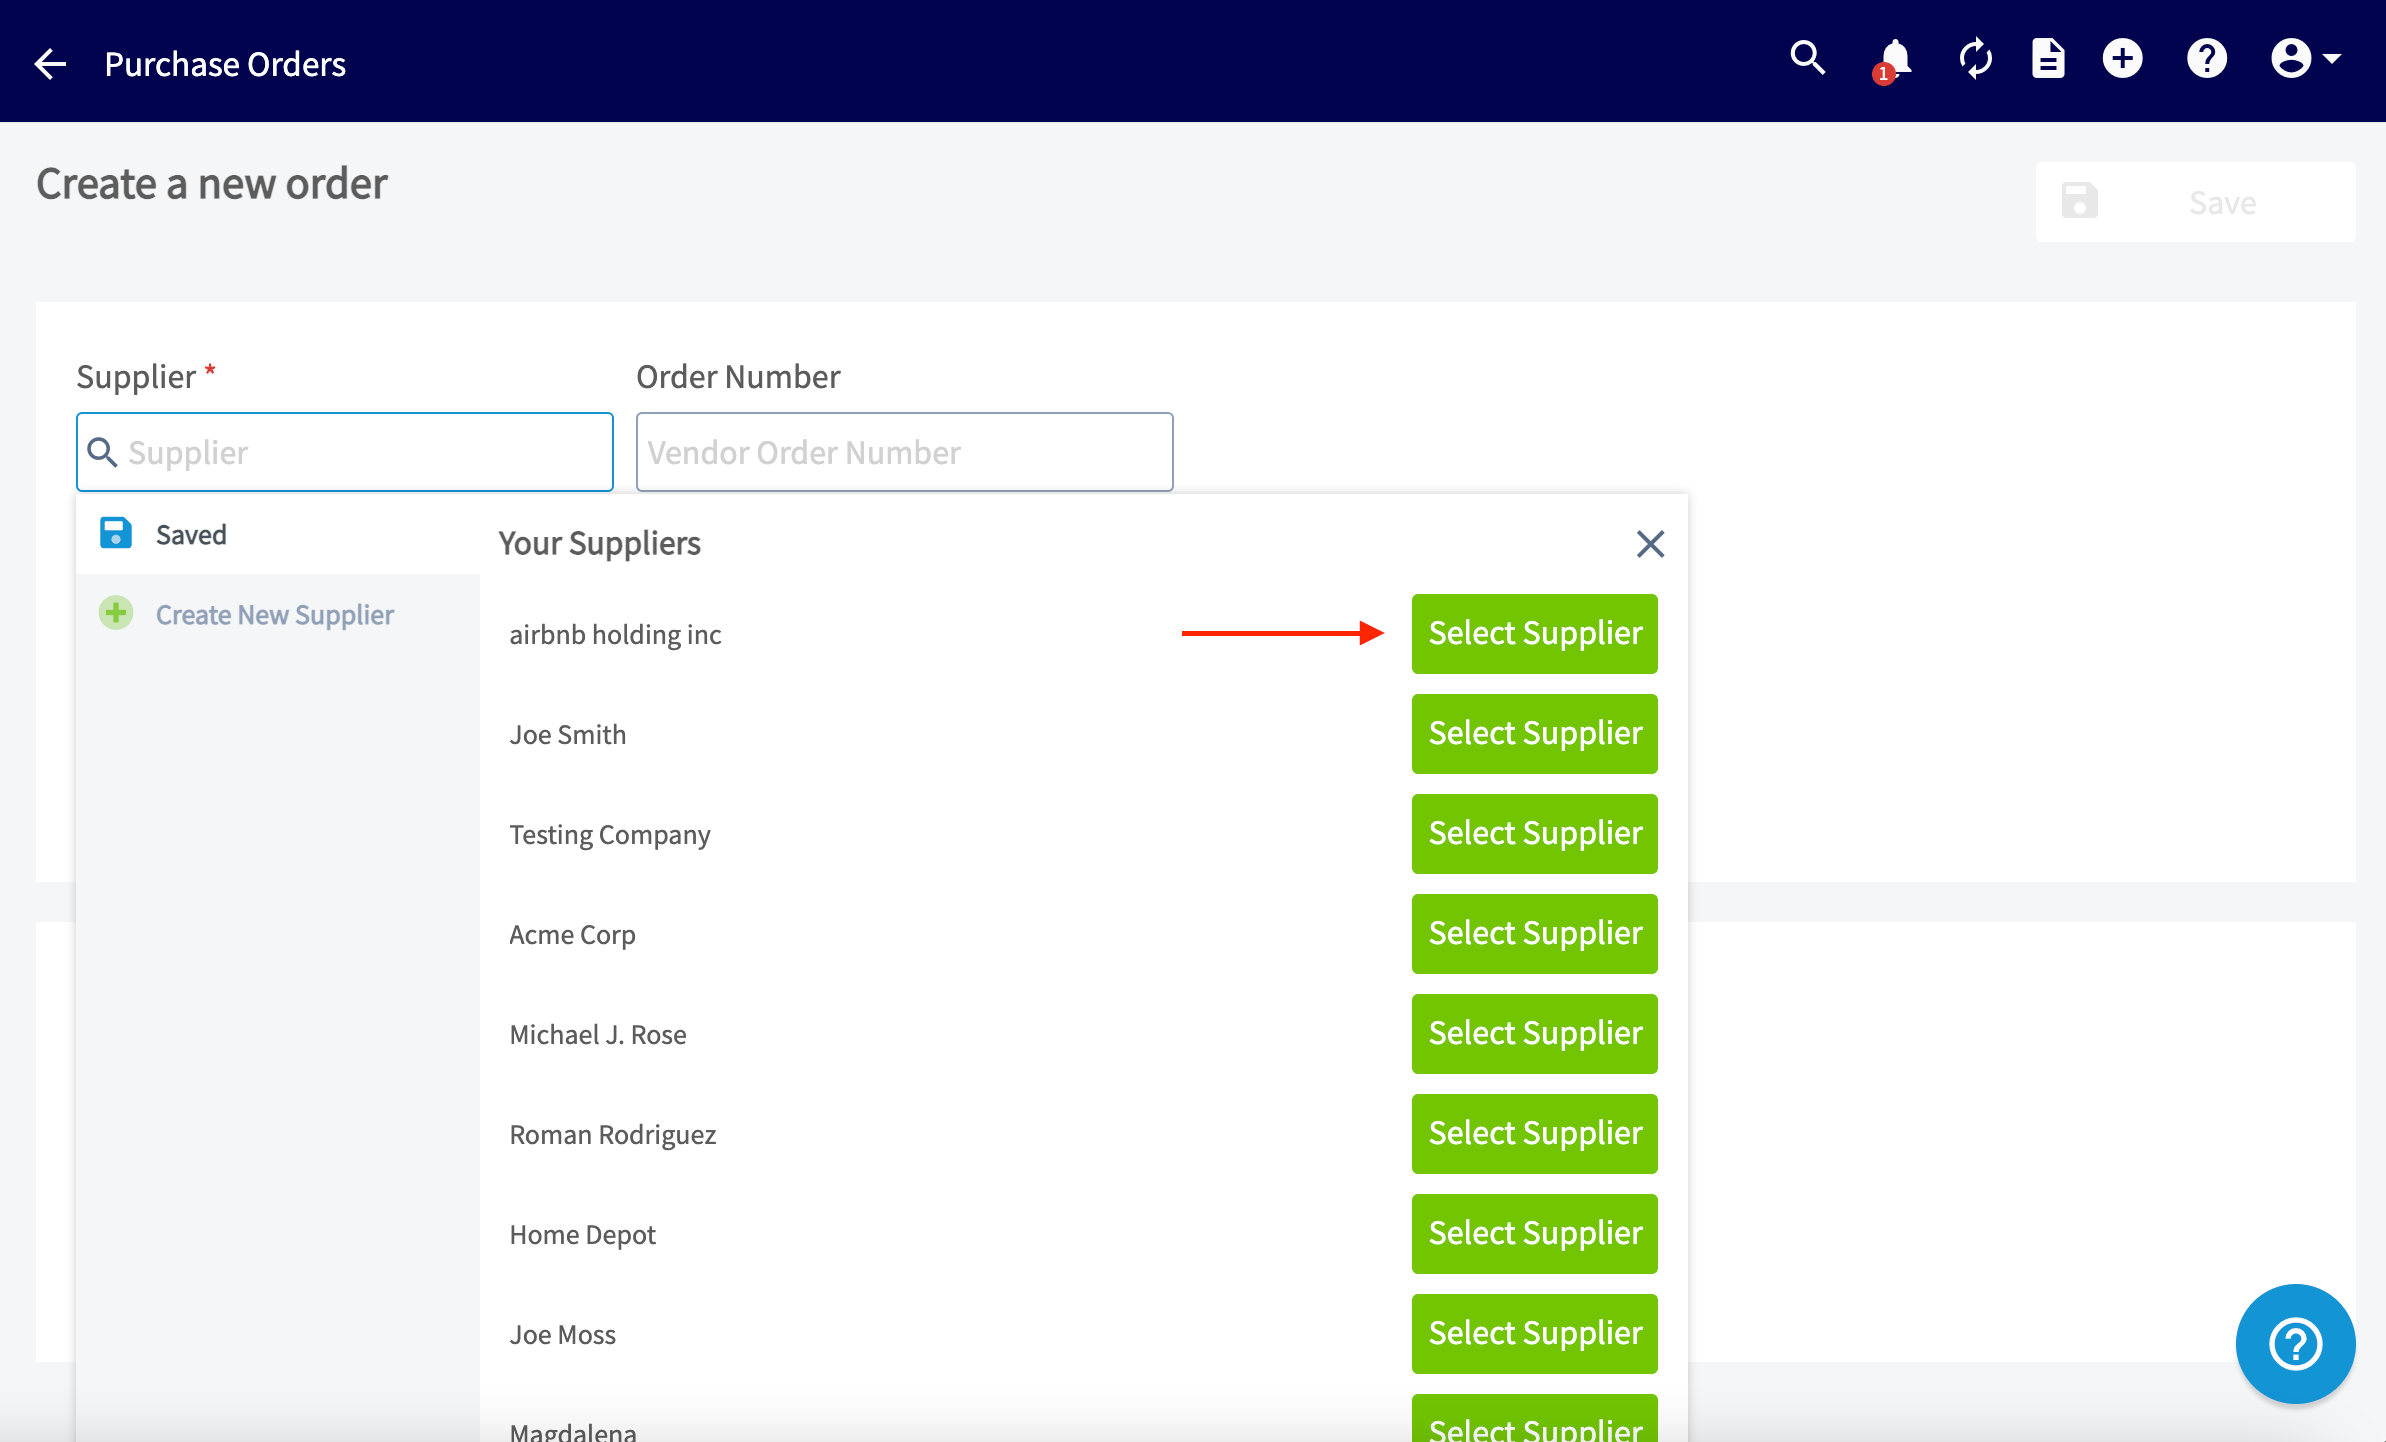Select Supplier for Testing Company
This screenshot has height=1442, width=2386.
click(x=1534, y=834)
